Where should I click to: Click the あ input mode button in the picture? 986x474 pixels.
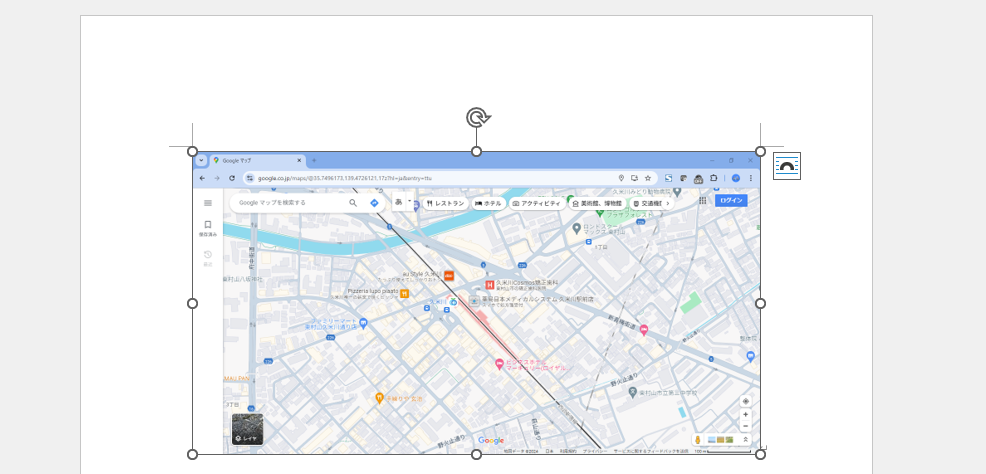pos(399,202)
